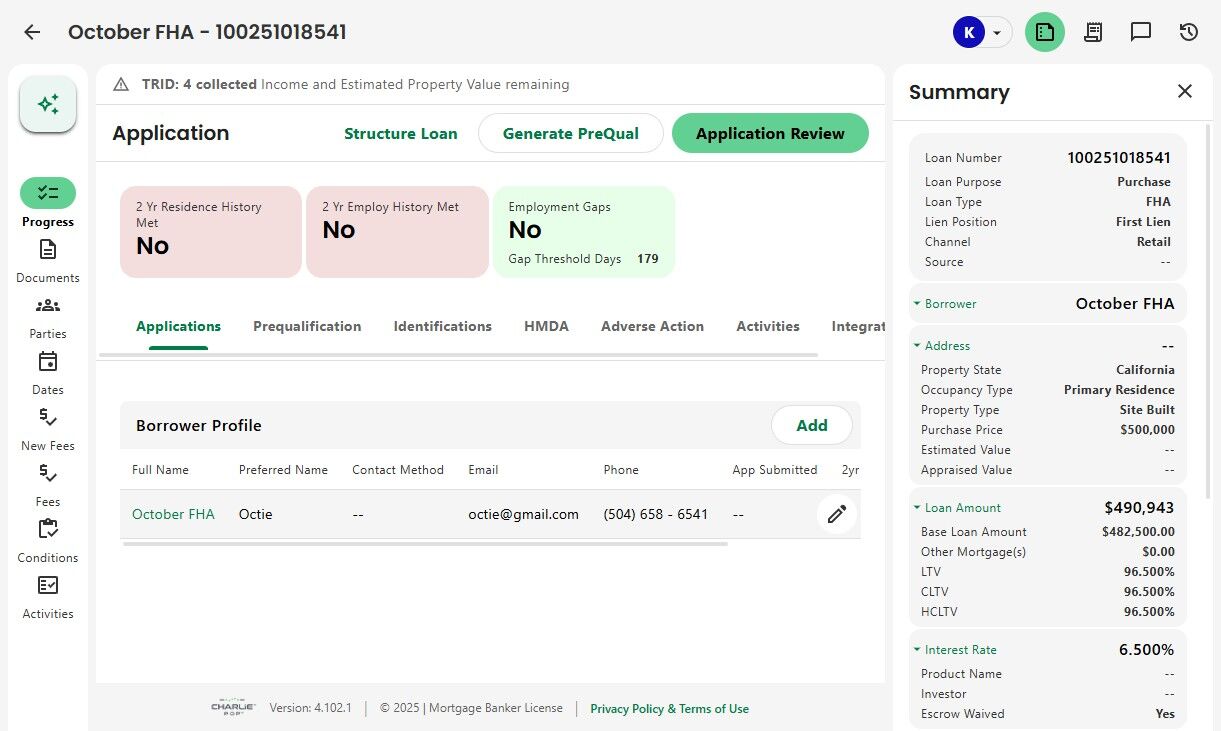Switch to the Prequalification tab

307,326
